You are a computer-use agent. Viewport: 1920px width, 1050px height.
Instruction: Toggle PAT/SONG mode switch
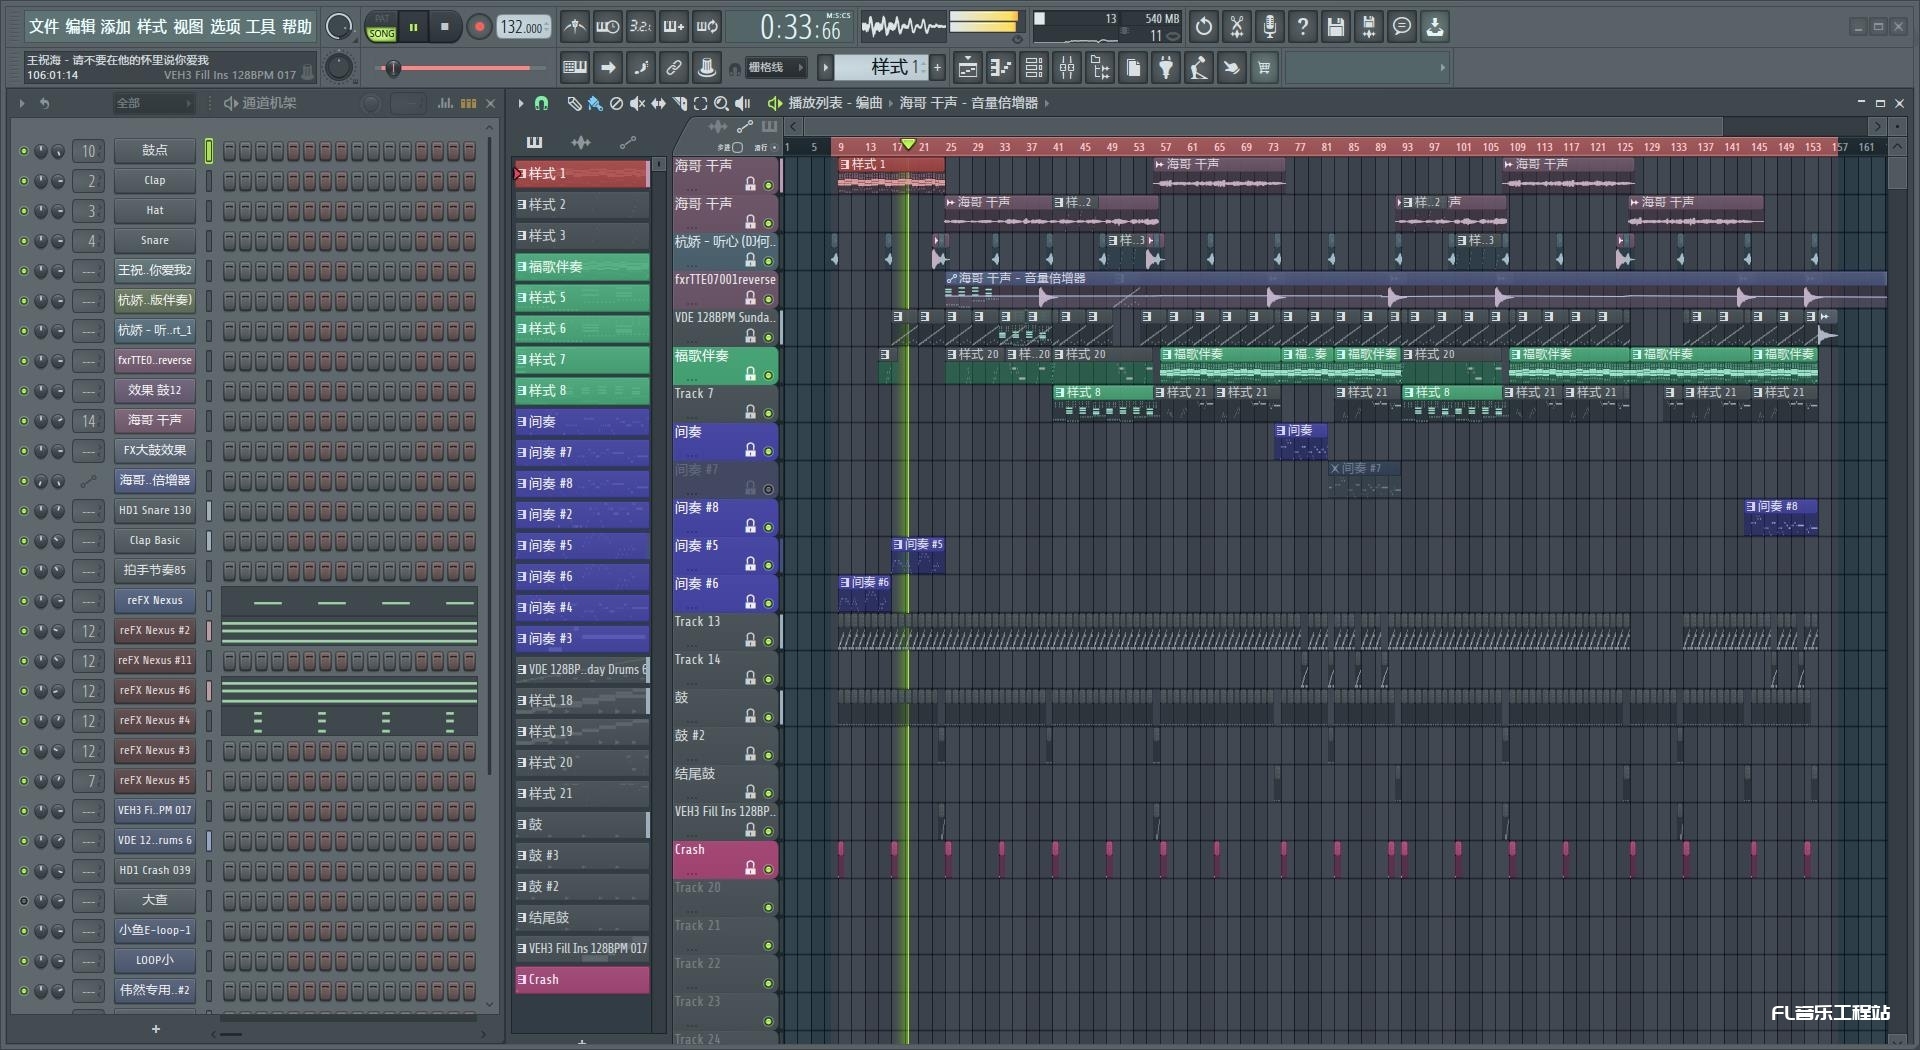[x=381, y=27]
